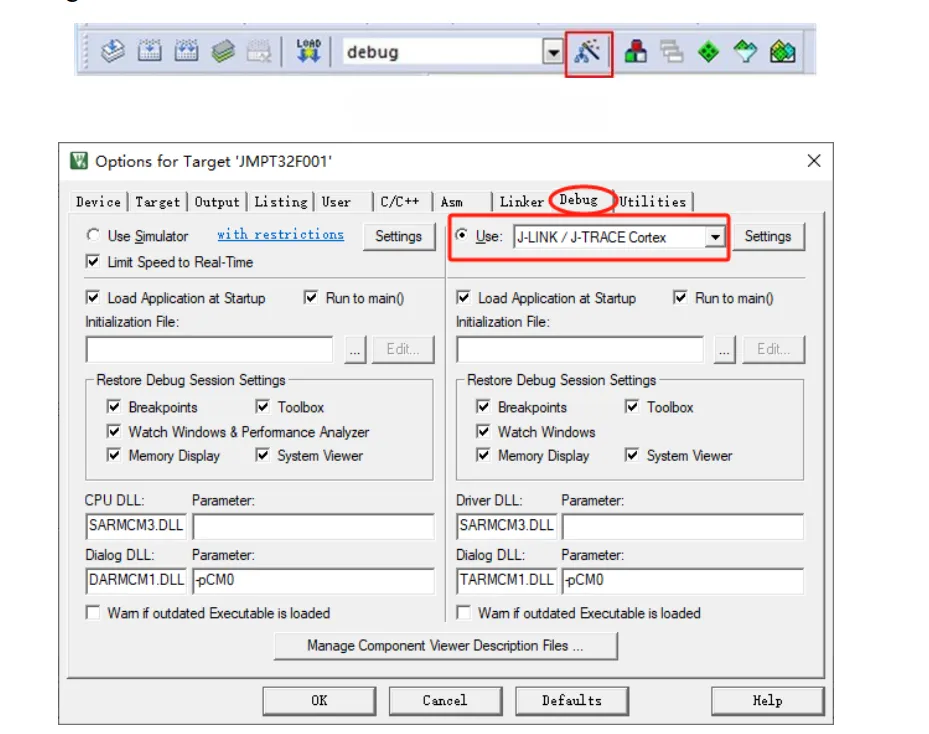This screenshot has height=734, width=929.
Task: Click J-LINK Settings button
Action: [x=768, y=236]
